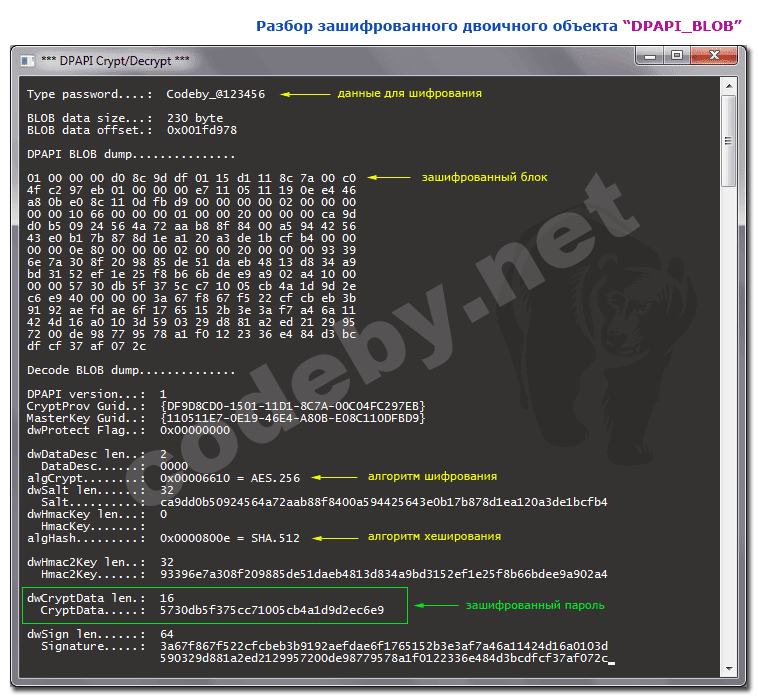
Task: Click the first Signature line starting '3a67f867'
Action: [384, 646]
